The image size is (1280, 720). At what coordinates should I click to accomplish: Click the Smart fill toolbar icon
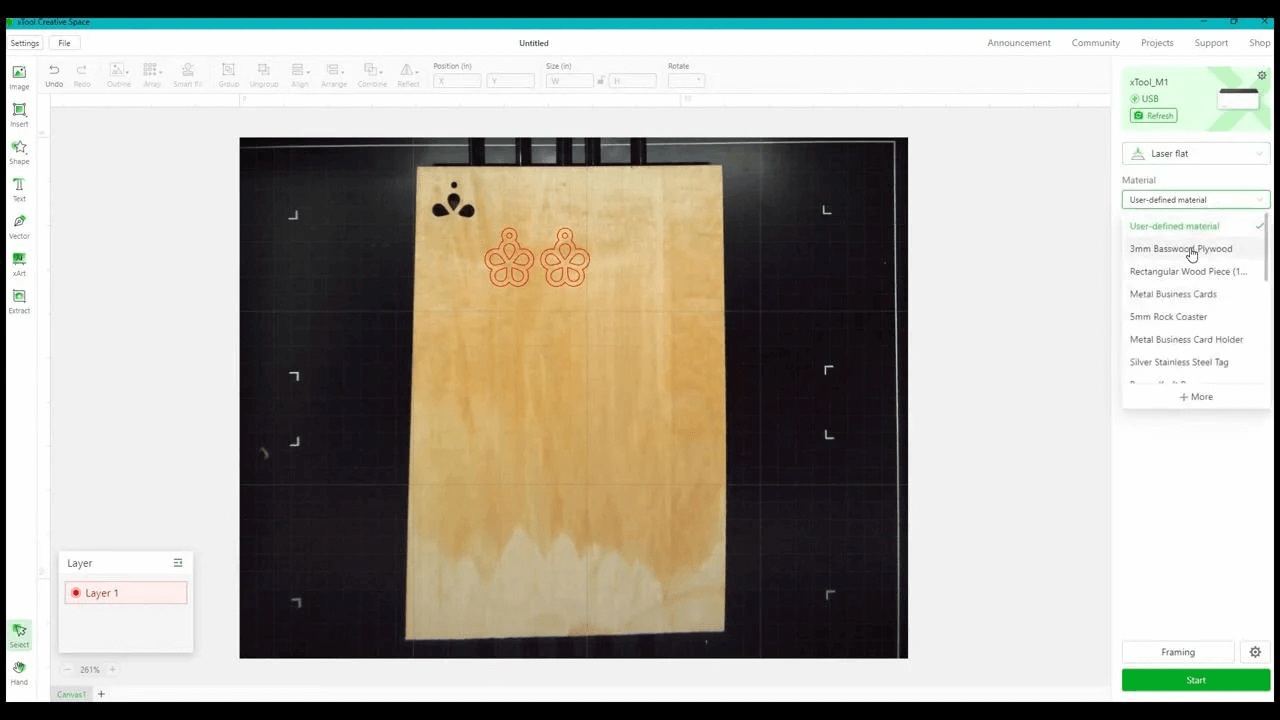click(x=187, y=75)
